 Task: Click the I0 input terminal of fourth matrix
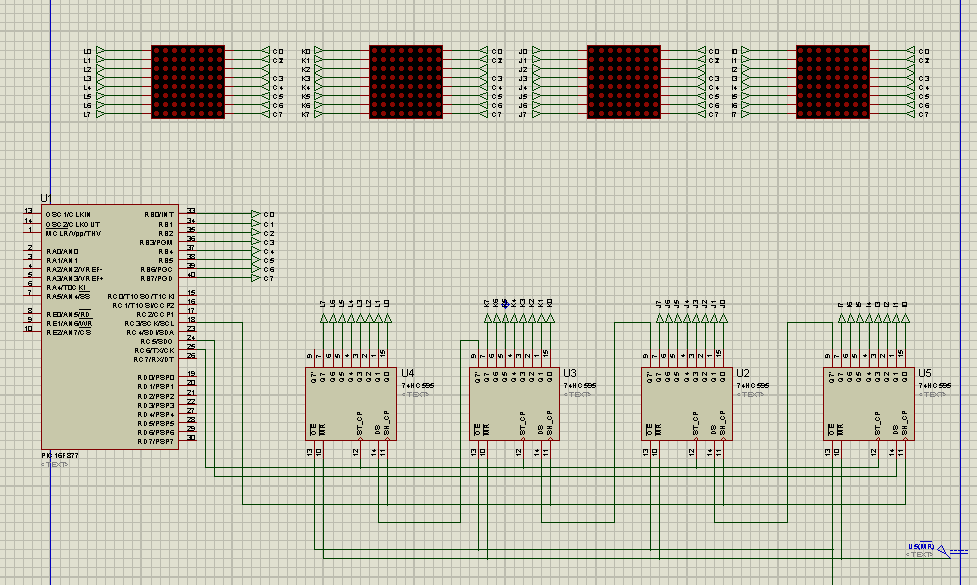[x=746, y=50]
